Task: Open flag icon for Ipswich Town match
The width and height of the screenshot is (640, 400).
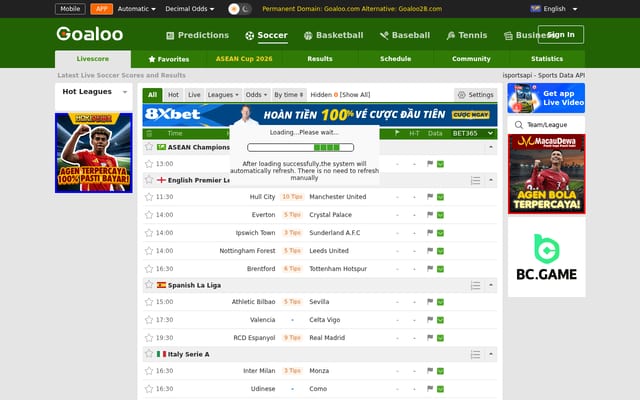Action: pyautogui.click(x=430, y=233)
